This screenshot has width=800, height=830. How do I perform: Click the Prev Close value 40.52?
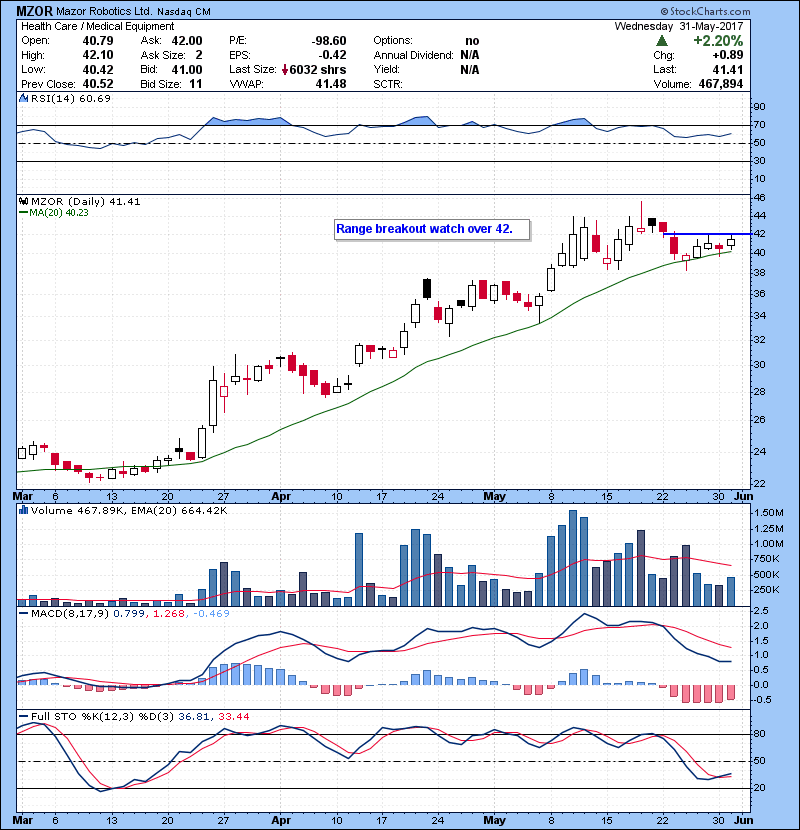98,84
